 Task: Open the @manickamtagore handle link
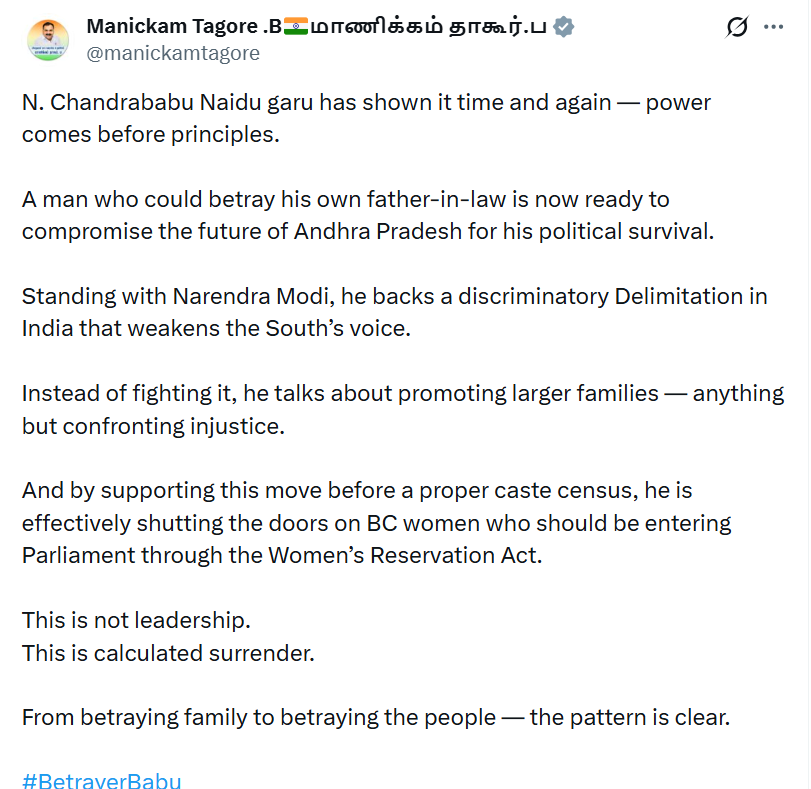pyautogui.click(x=173, y=53)
